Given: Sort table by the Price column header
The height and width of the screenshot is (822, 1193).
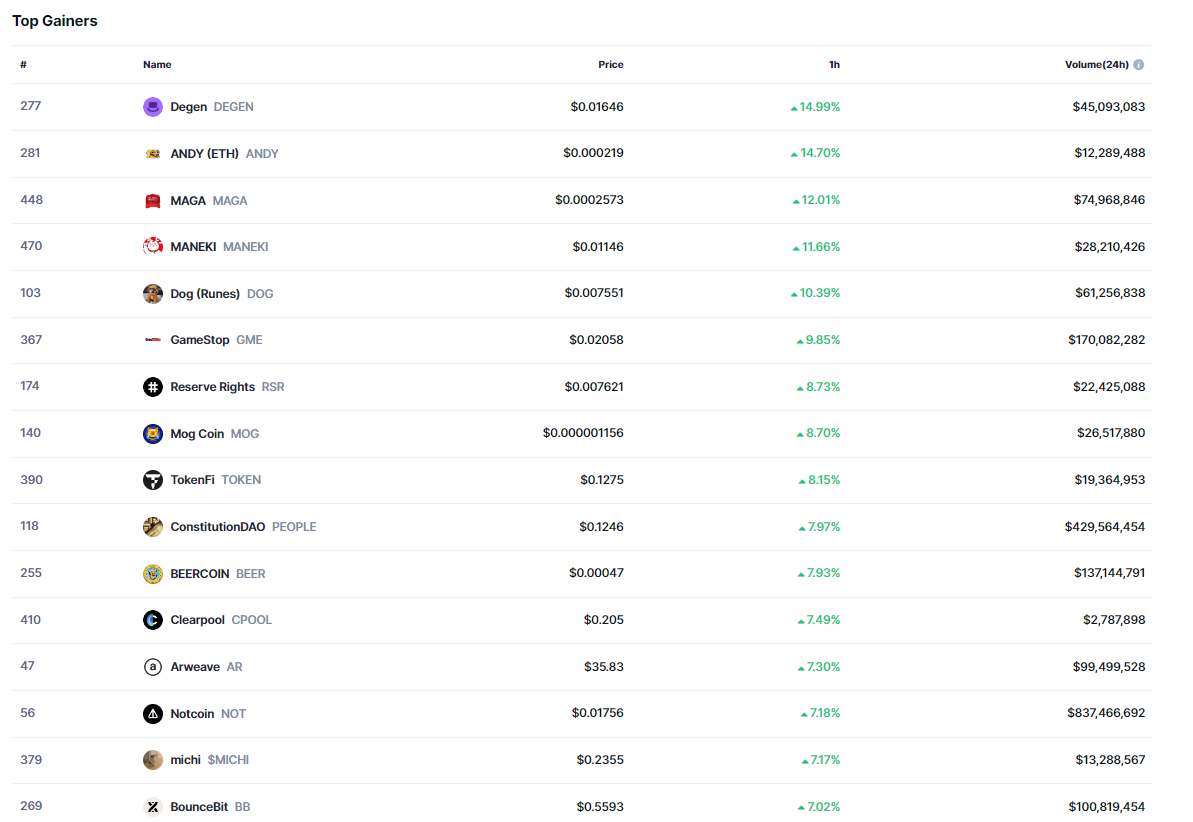Looking at the screenshot, I should click(x=611, y=65).
